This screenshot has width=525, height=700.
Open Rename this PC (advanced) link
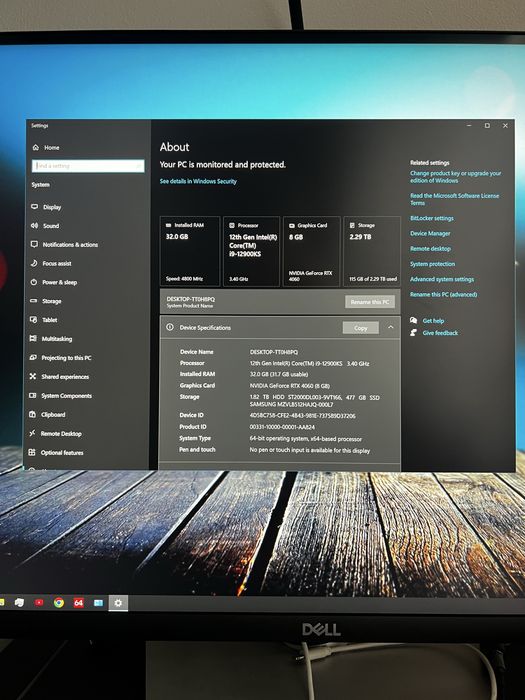(443, 294)
